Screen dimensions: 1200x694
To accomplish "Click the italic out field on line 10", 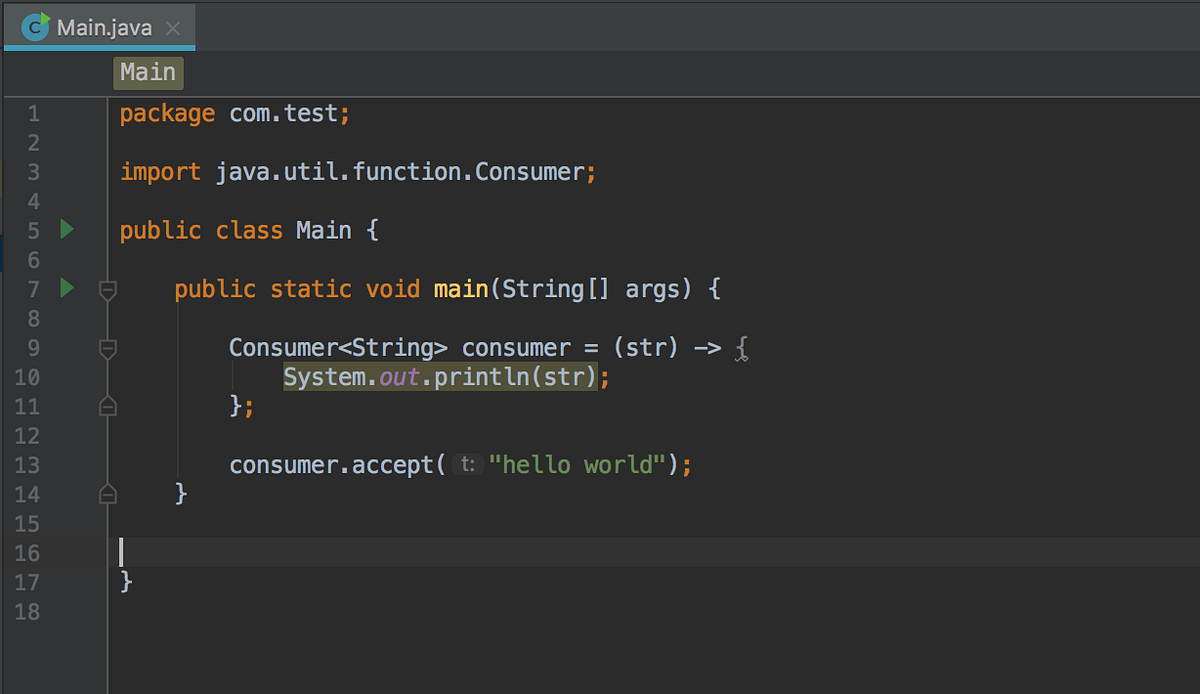I will click(400, 378).
